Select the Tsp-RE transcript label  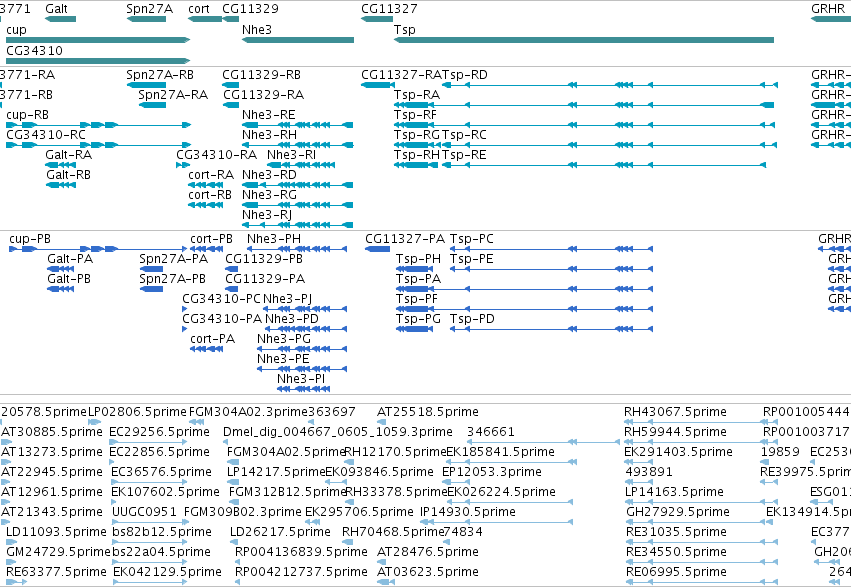tap(464, 155)
